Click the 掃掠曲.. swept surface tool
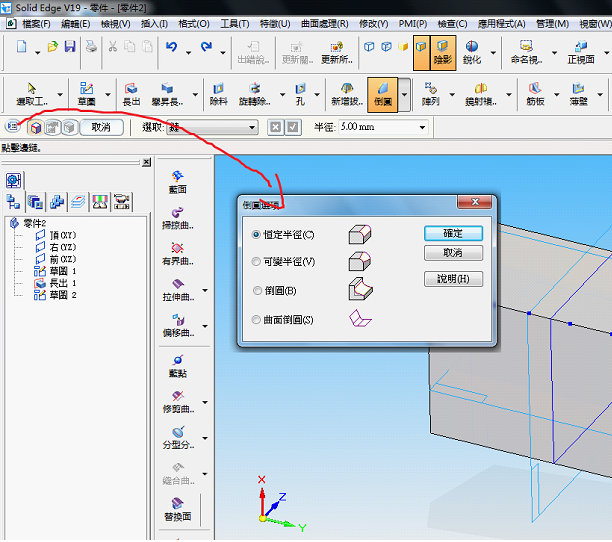Screen dimensions: 612x542 (178, 219)
